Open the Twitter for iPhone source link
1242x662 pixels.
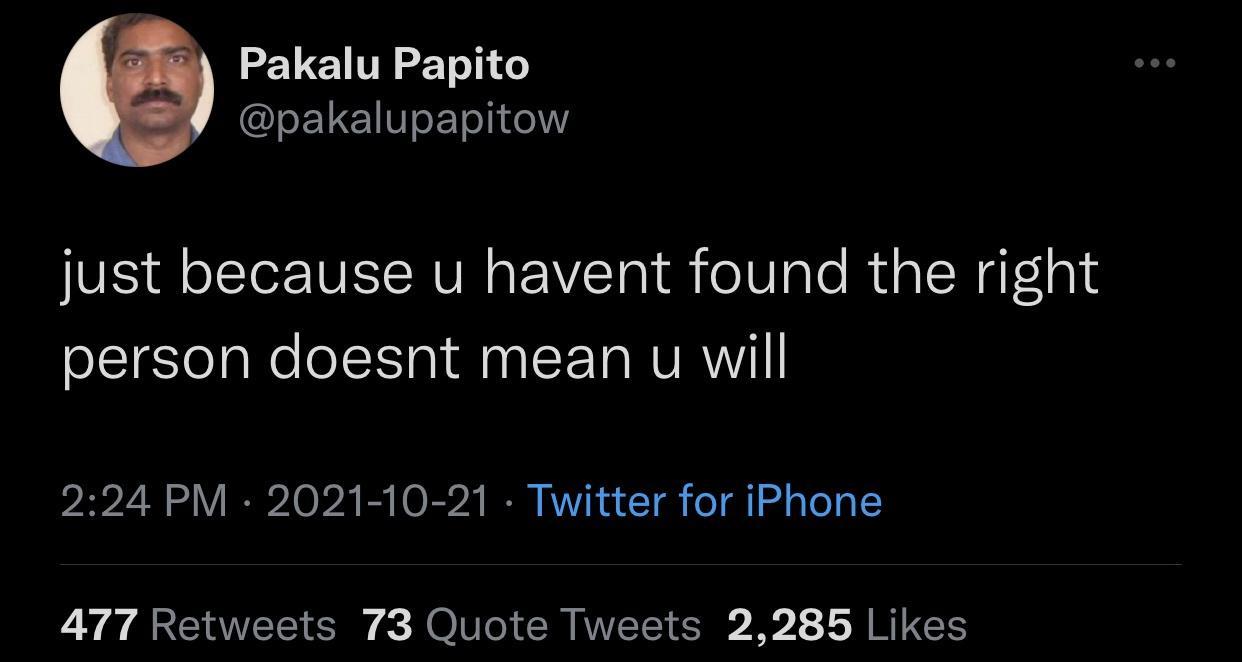click(x=704, y=500)
